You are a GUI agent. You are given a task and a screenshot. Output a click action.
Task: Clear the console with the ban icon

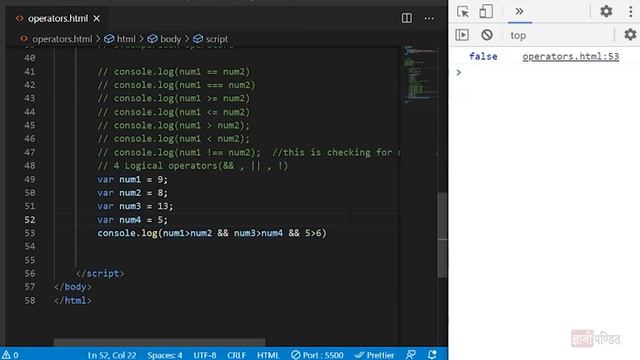(x=487, y=35)
